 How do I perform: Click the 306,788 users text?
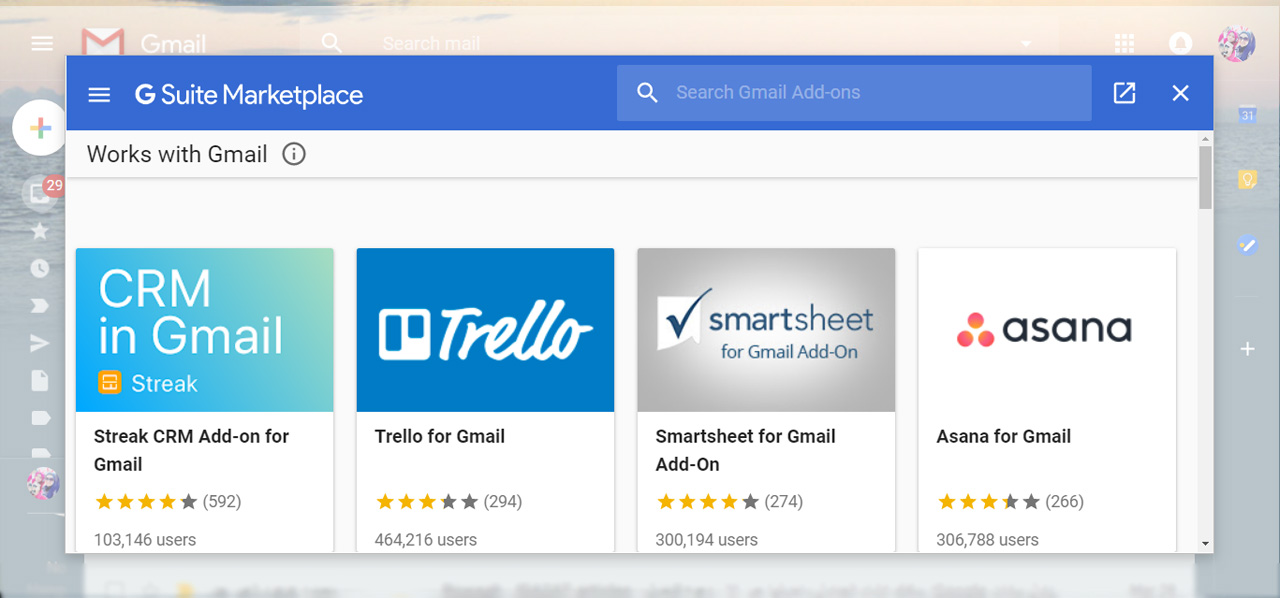pos(988,539)
